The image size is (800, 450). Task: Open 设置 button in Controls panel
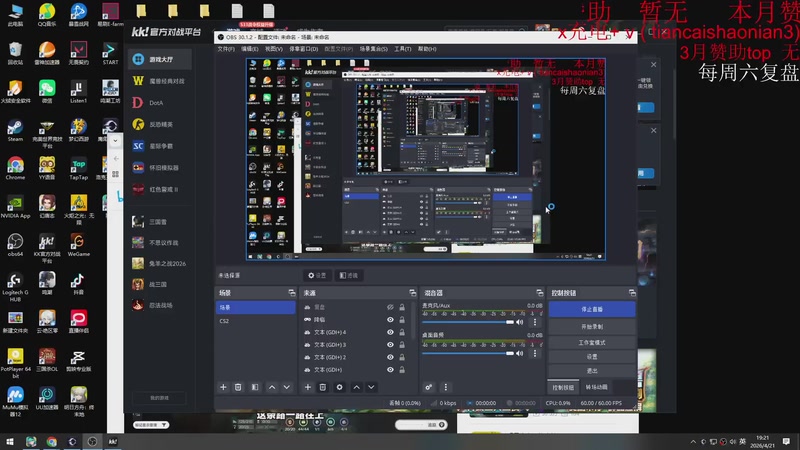tap(592, 357)
